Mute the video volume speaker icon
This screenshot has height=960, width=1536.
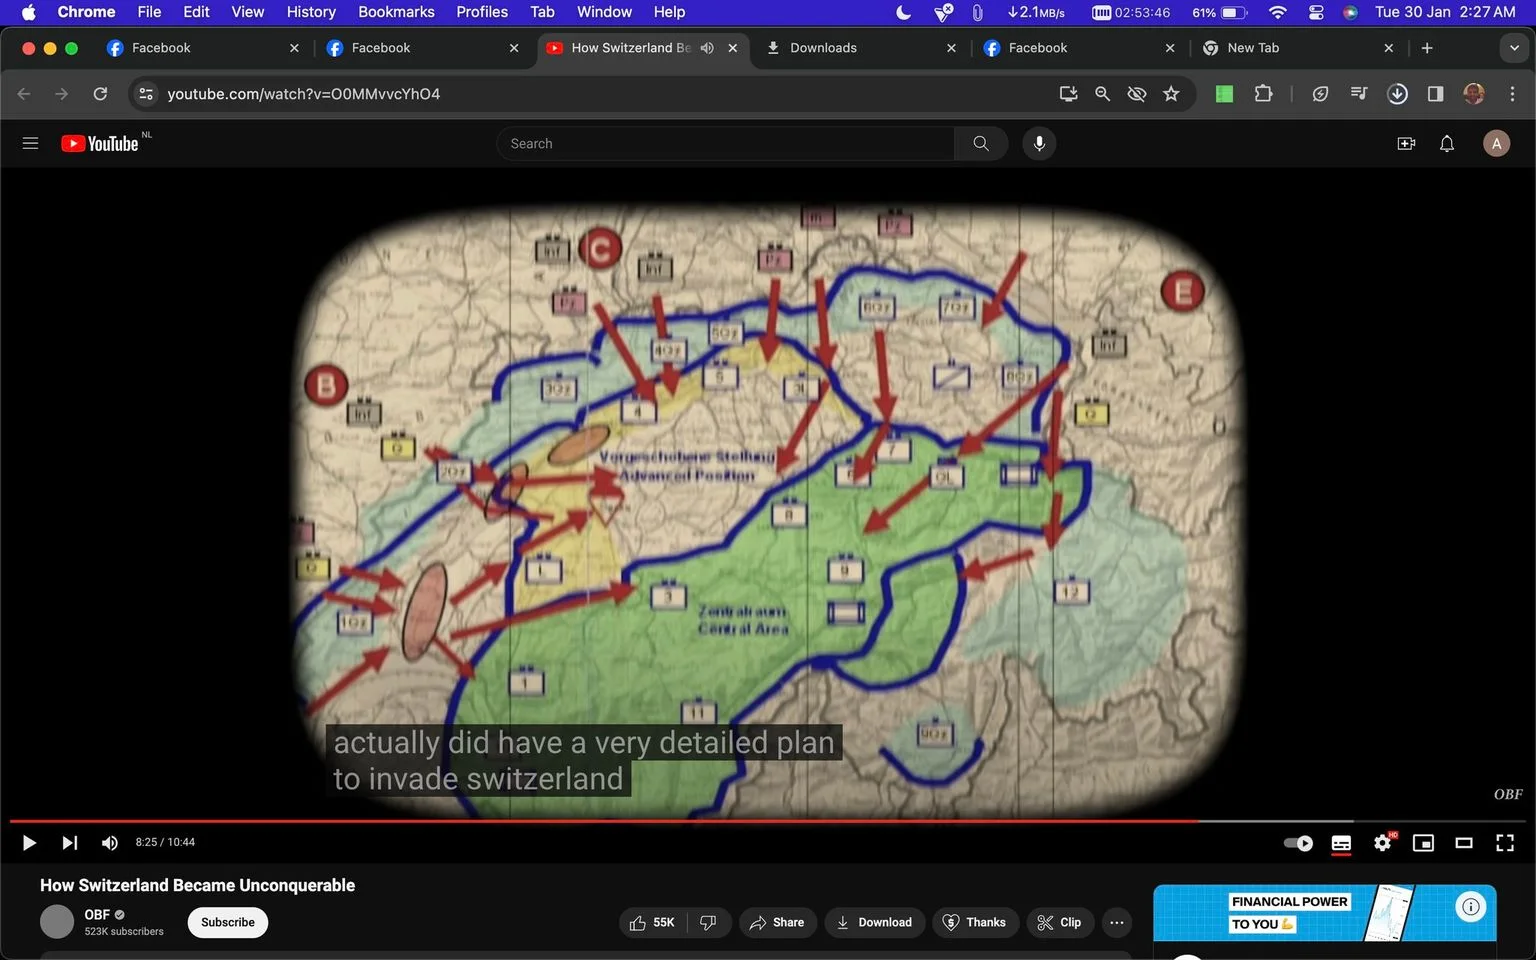click(x=110, y=843)
